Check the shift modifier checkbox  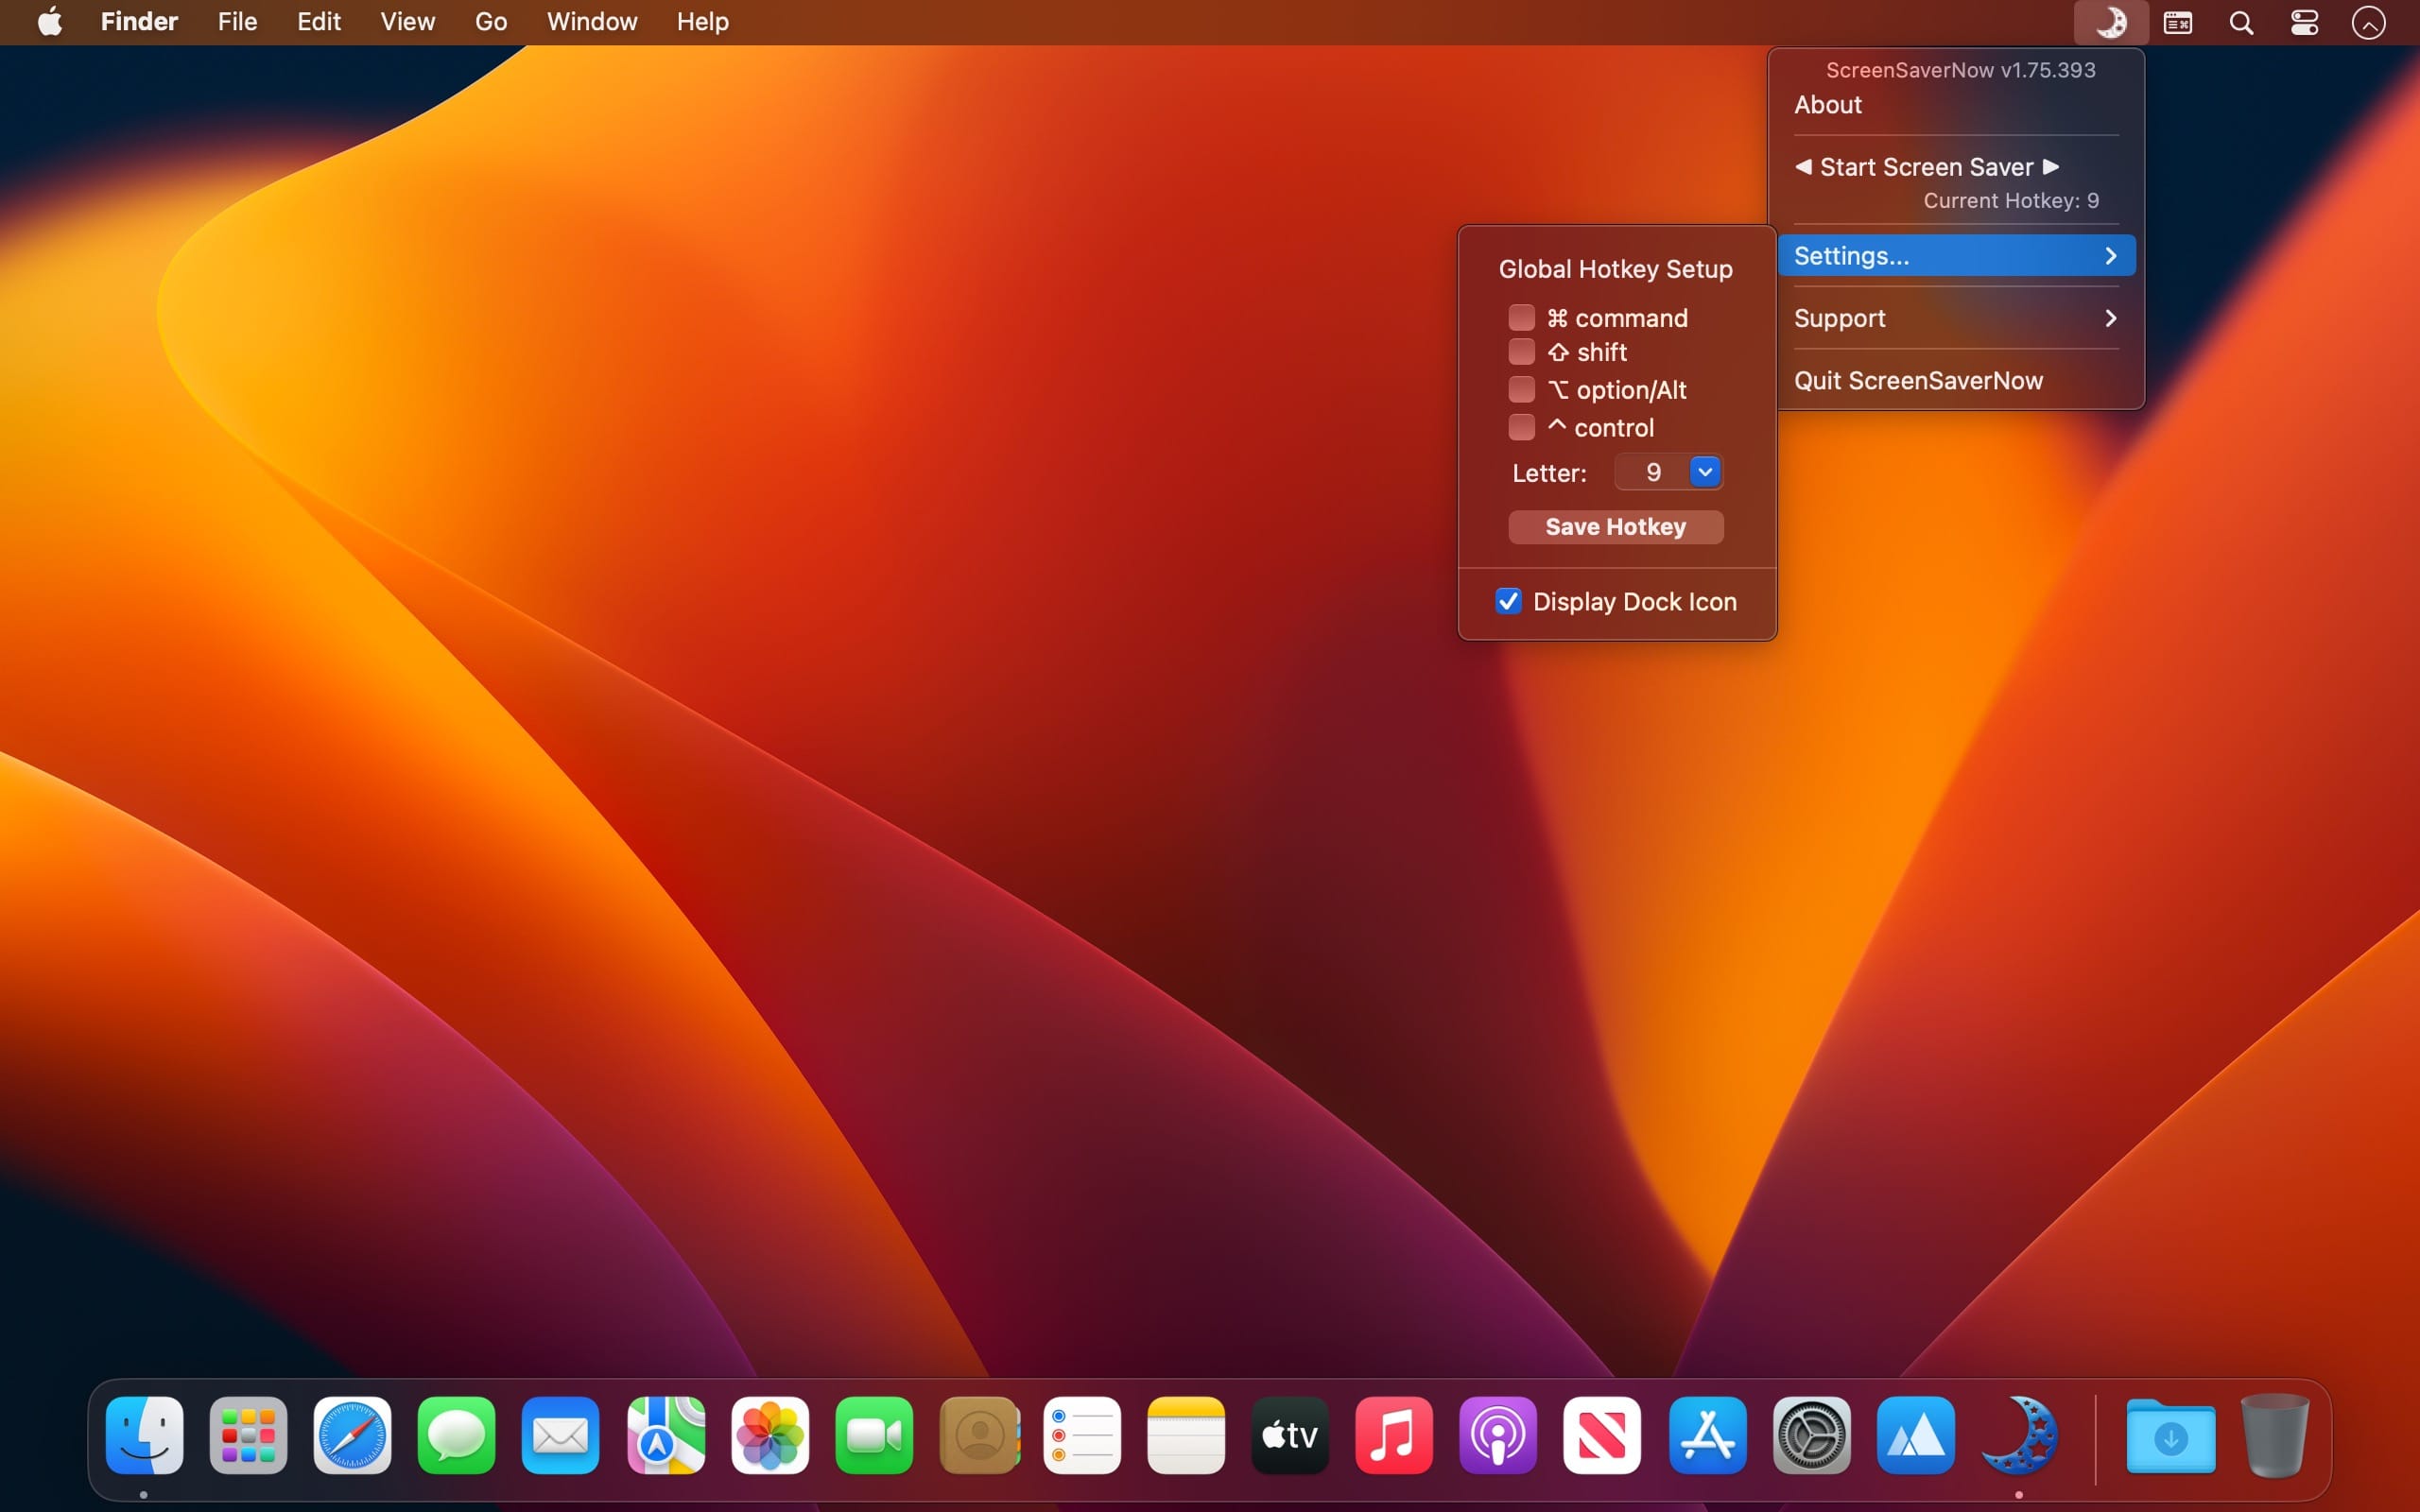[1521, 352]
